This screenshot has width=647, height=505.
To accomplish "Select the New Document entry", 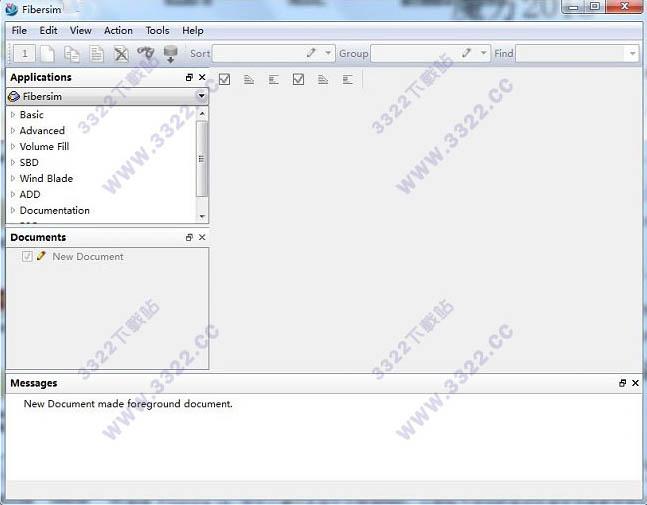I will click(x=87, y=256).
